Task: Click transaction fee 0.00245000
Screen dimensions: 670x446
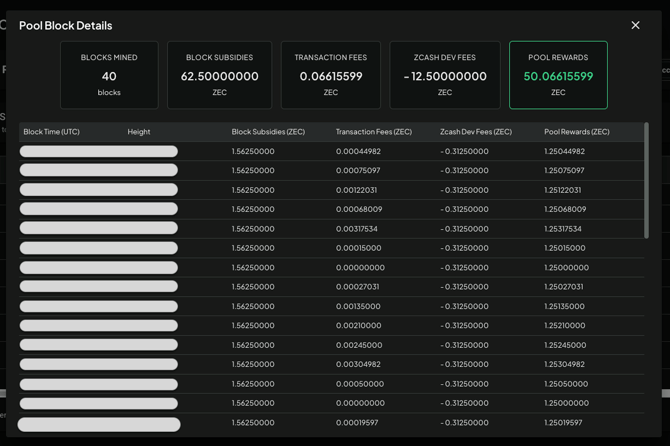Action: [x=359, y=345]
